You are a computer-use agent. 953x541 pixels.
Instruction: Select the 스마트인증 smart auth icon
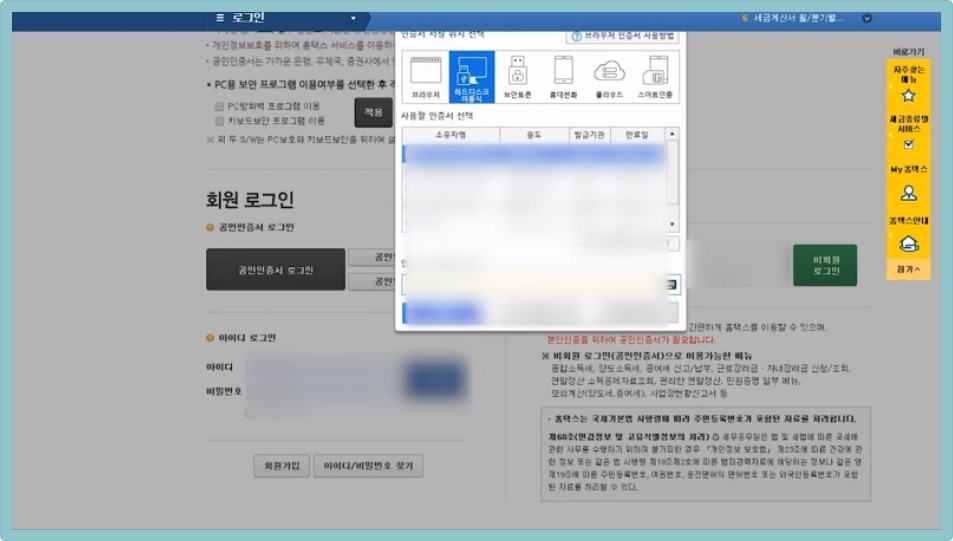[x=655, y=77]
